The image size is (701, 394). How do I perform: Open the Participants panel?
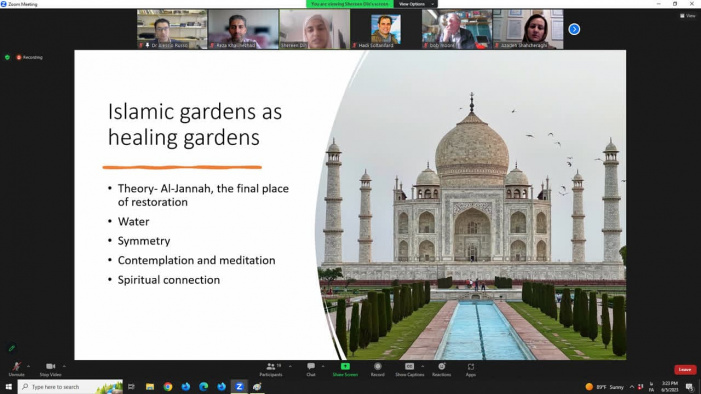[x=270, y=369]
